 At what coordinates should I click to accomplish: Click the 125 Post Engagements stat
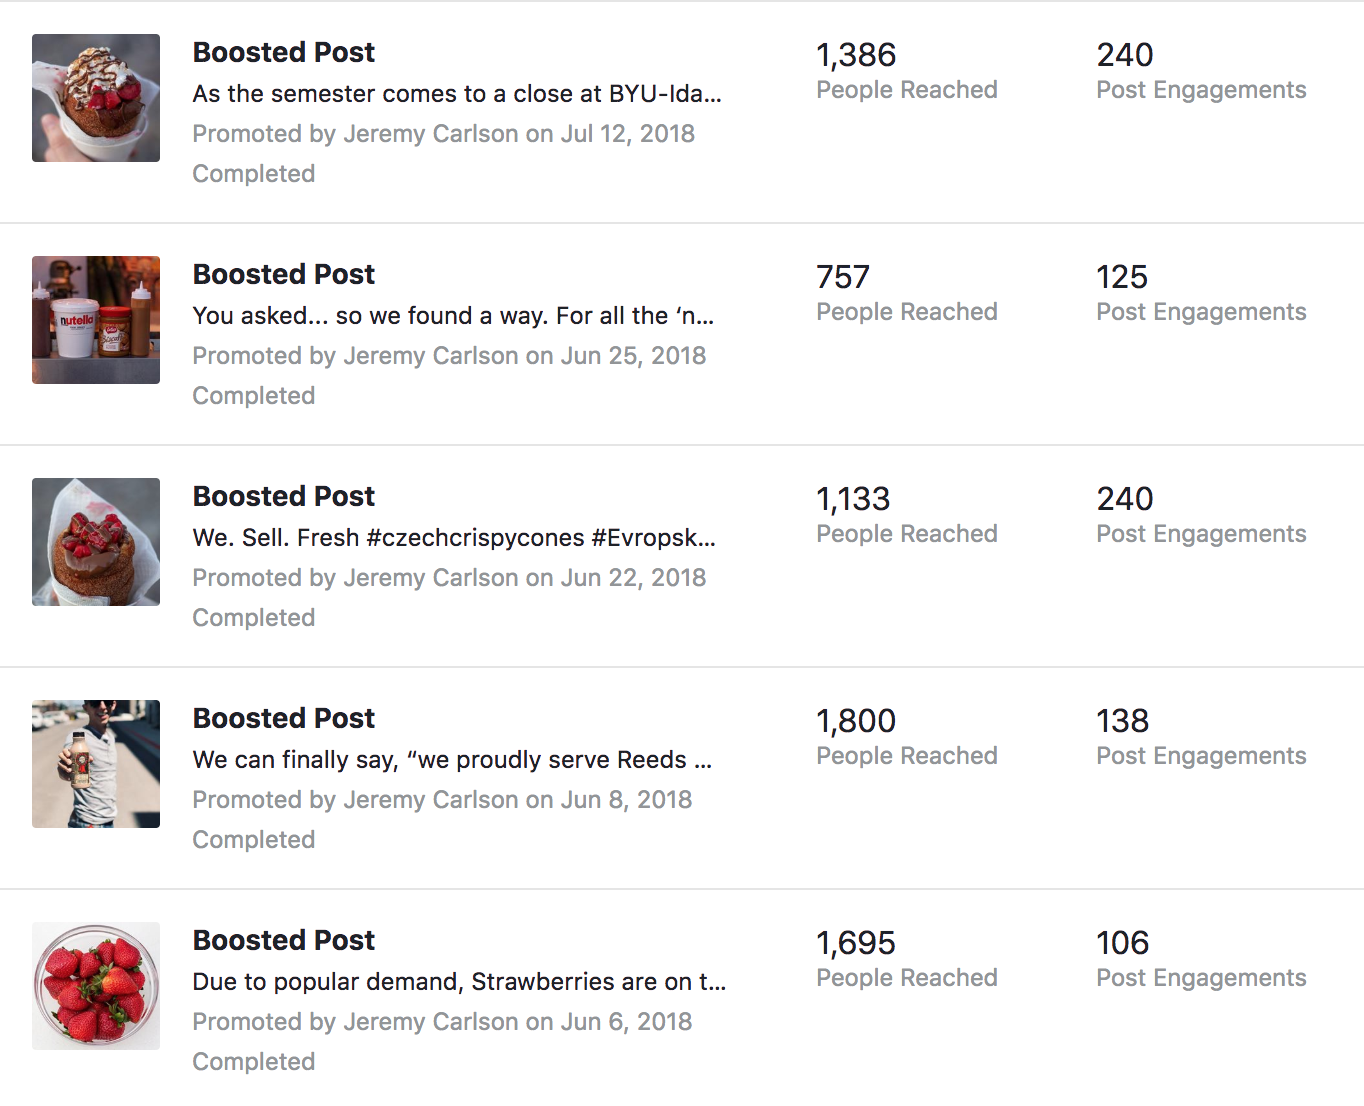1201,293
